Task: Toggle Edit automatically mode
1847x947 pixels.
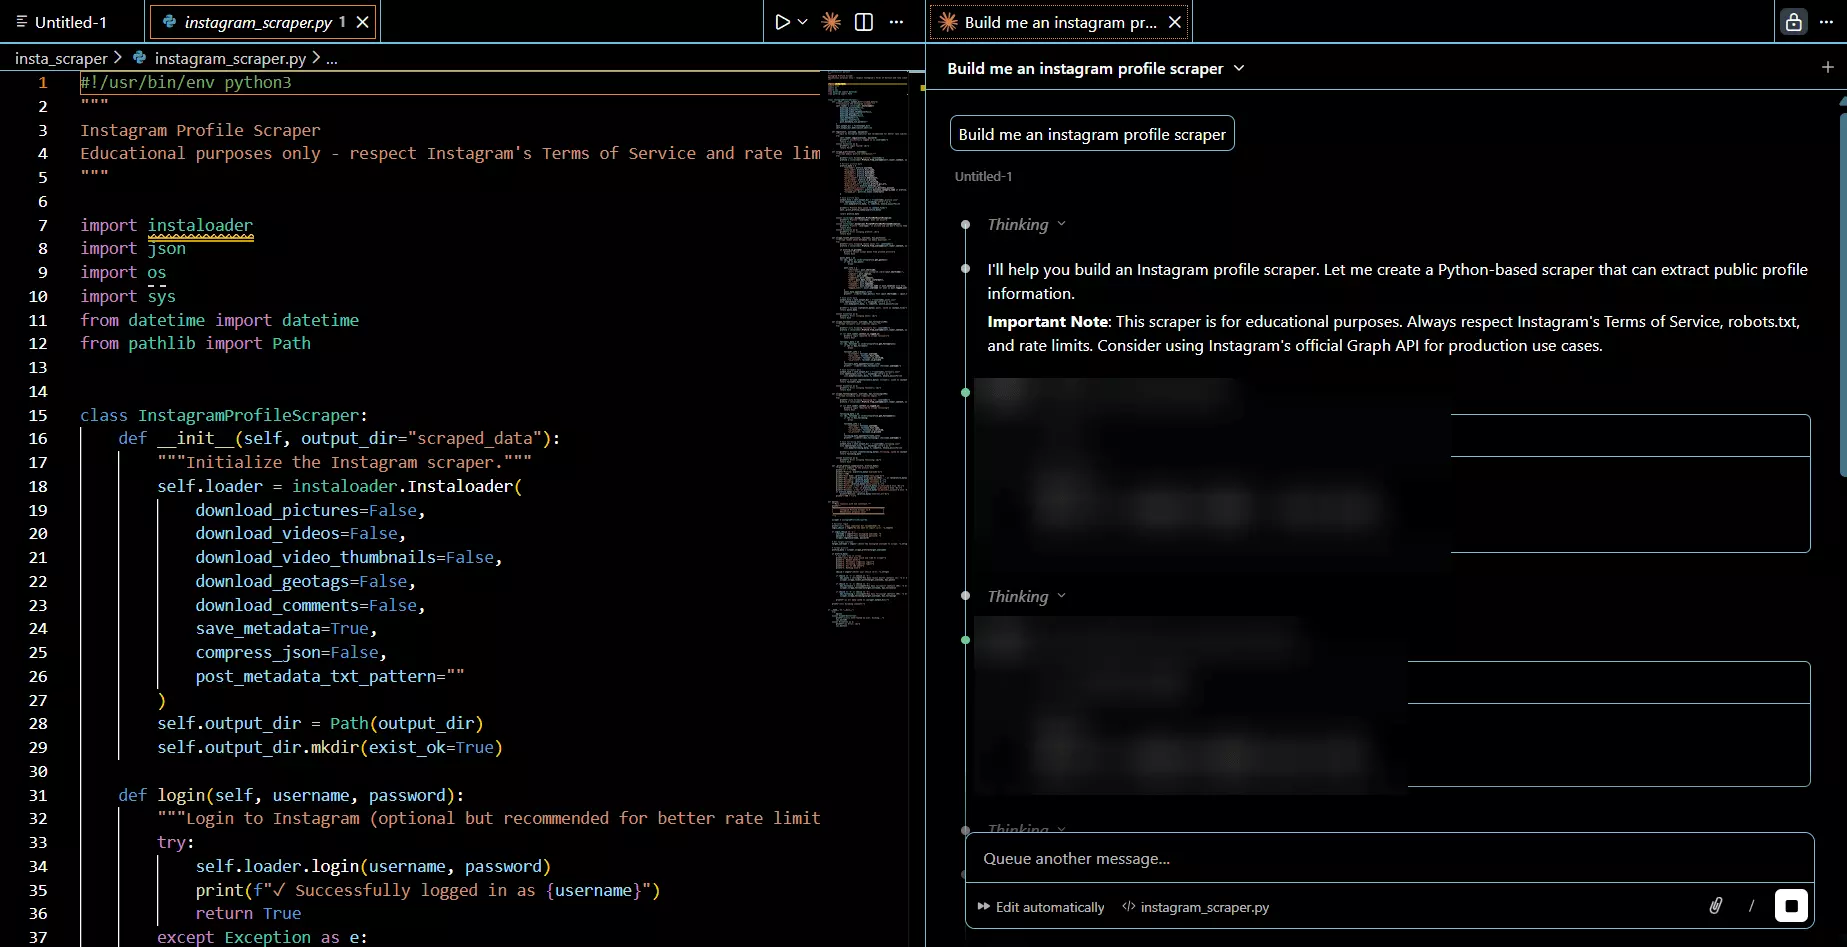Action: coord(1041,907)
